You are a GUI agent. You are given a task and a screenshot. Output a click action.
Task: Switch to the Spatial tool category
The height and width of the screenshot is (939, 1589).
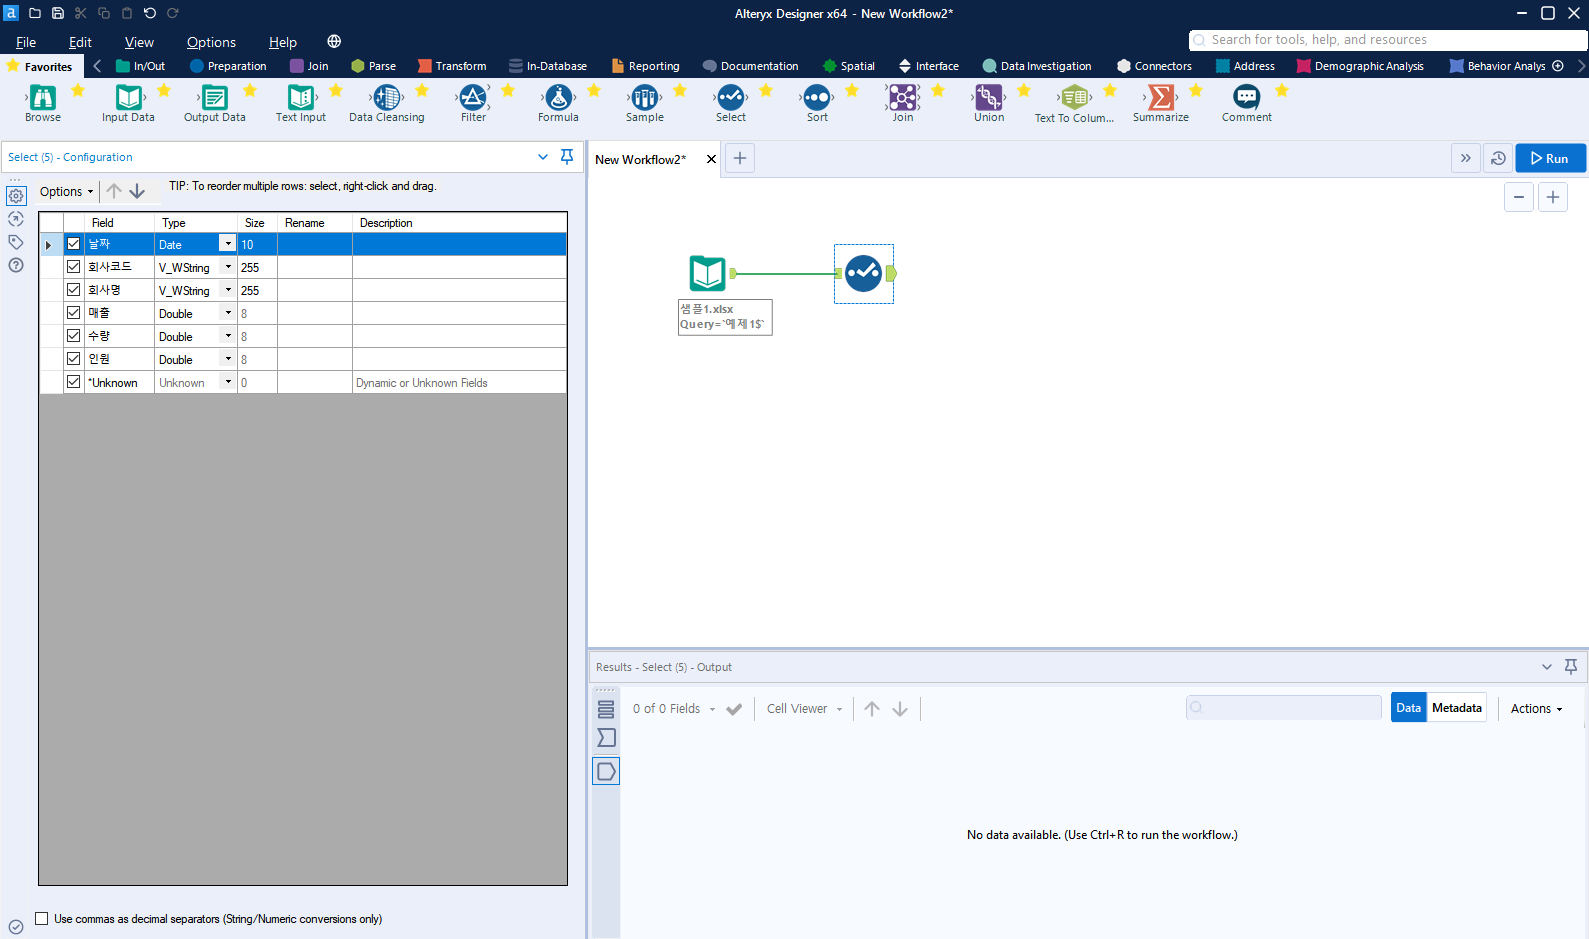pyautogui.click(x=849, y=66)
